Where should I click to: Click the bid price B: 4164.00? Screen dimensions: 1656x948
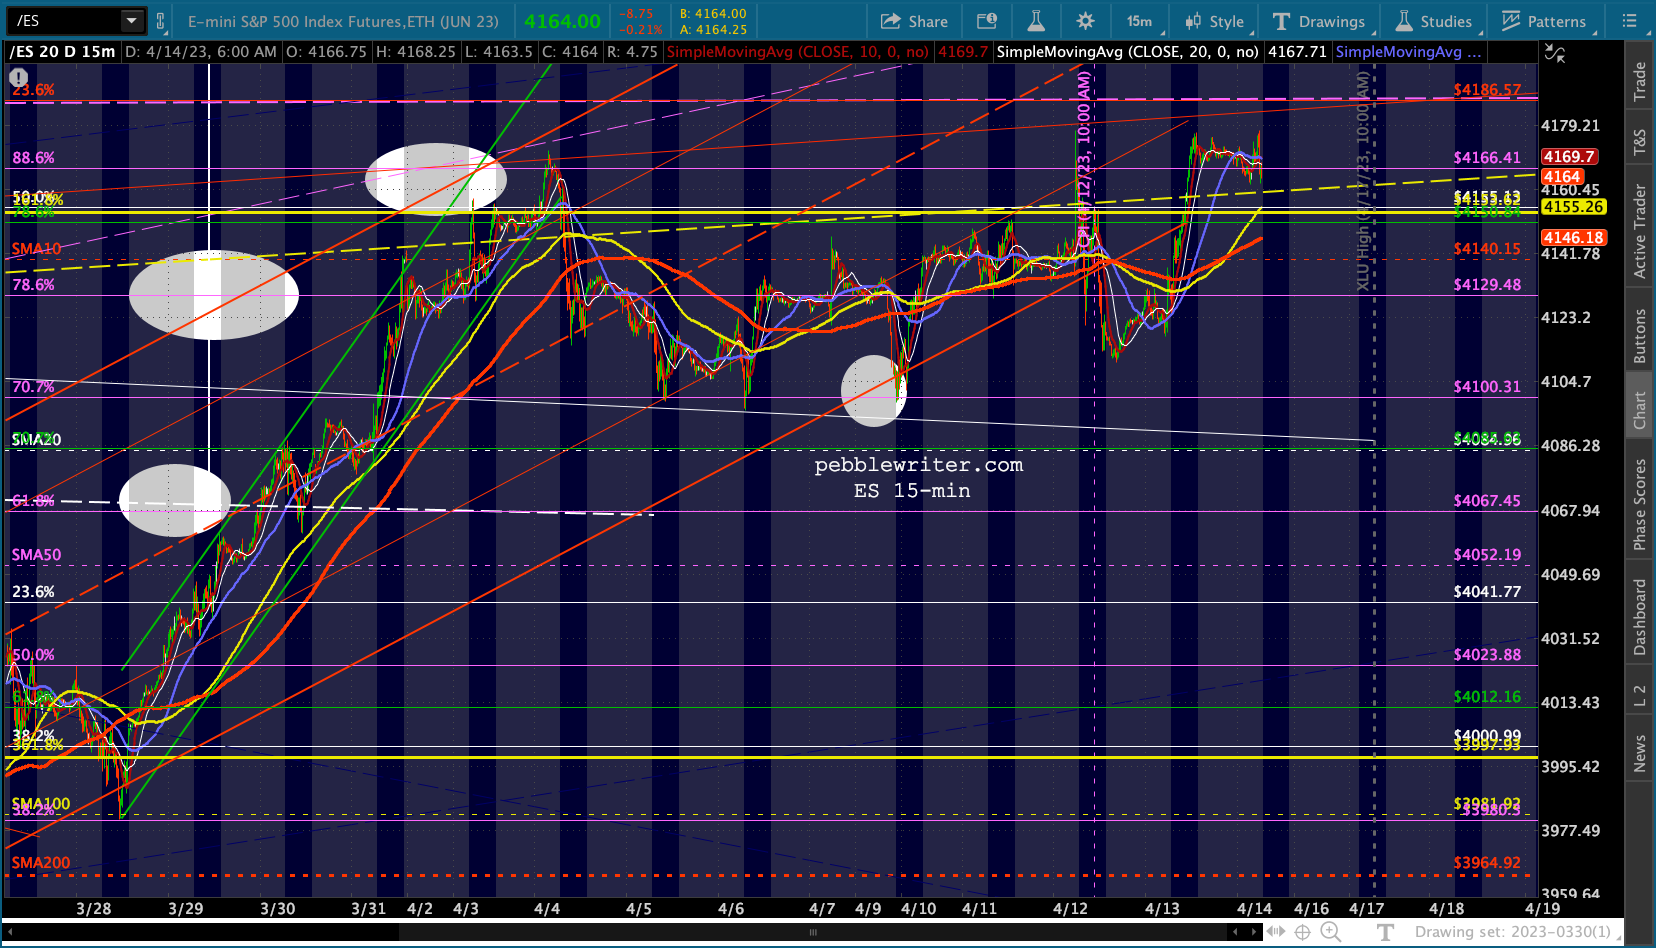(713, 14)
